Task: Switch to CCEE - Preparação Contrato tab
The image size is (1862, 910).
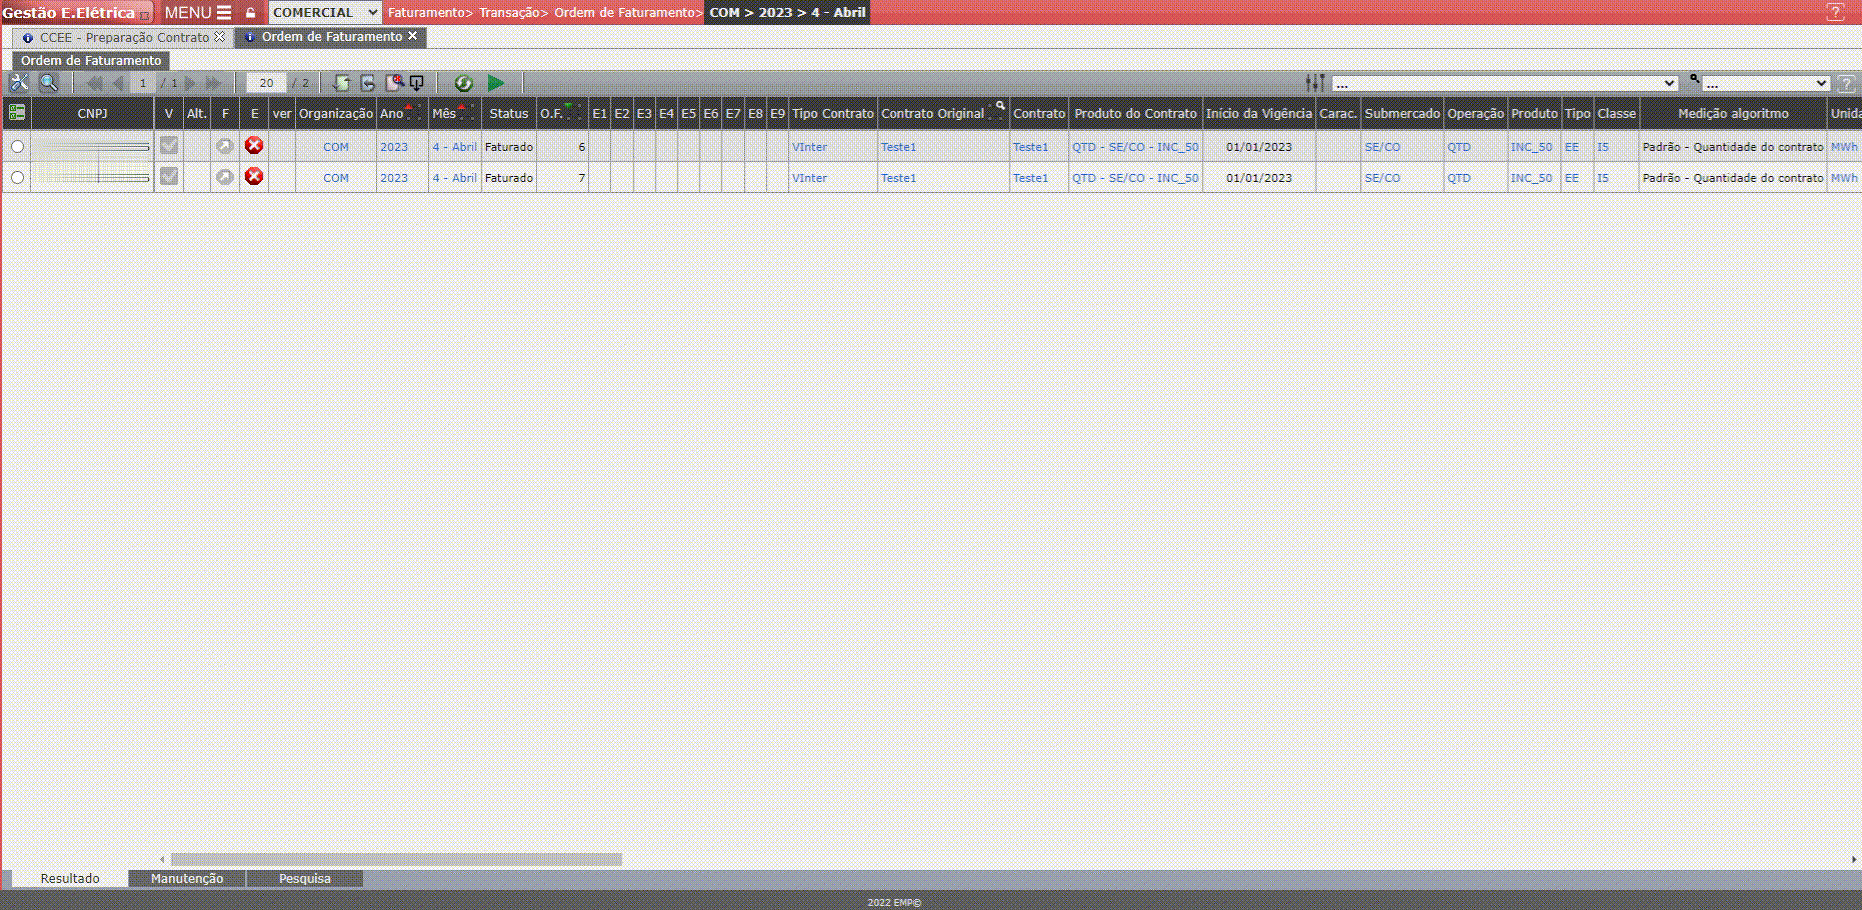Action: pos(124,37)
